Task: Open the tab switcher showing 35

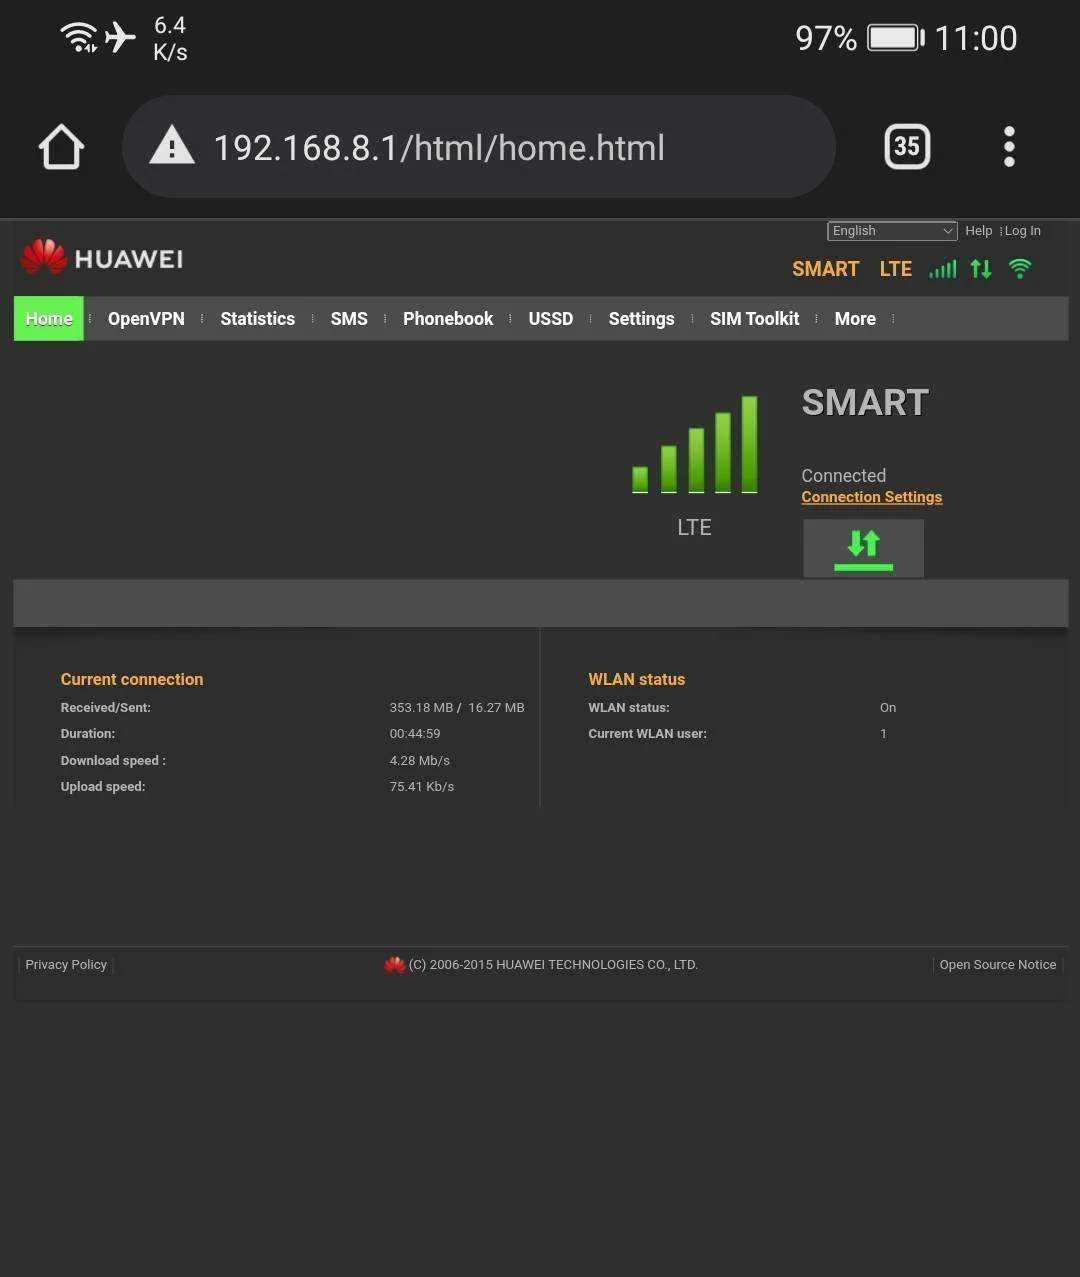Action: pos(907,147)
